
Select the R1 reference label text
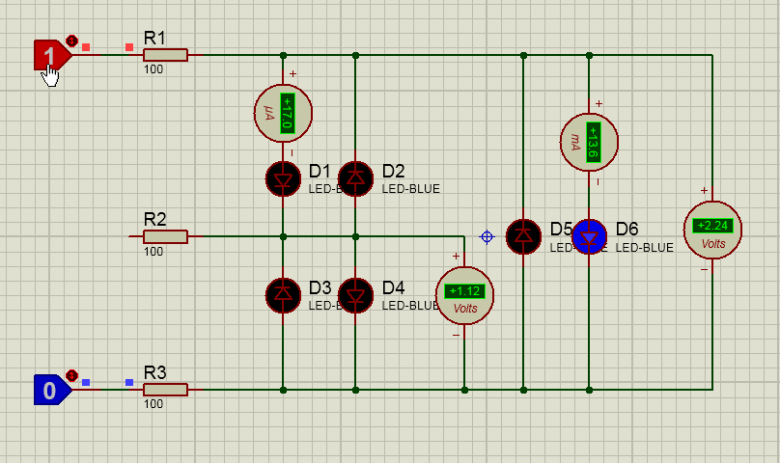click(x=155, y=37)
